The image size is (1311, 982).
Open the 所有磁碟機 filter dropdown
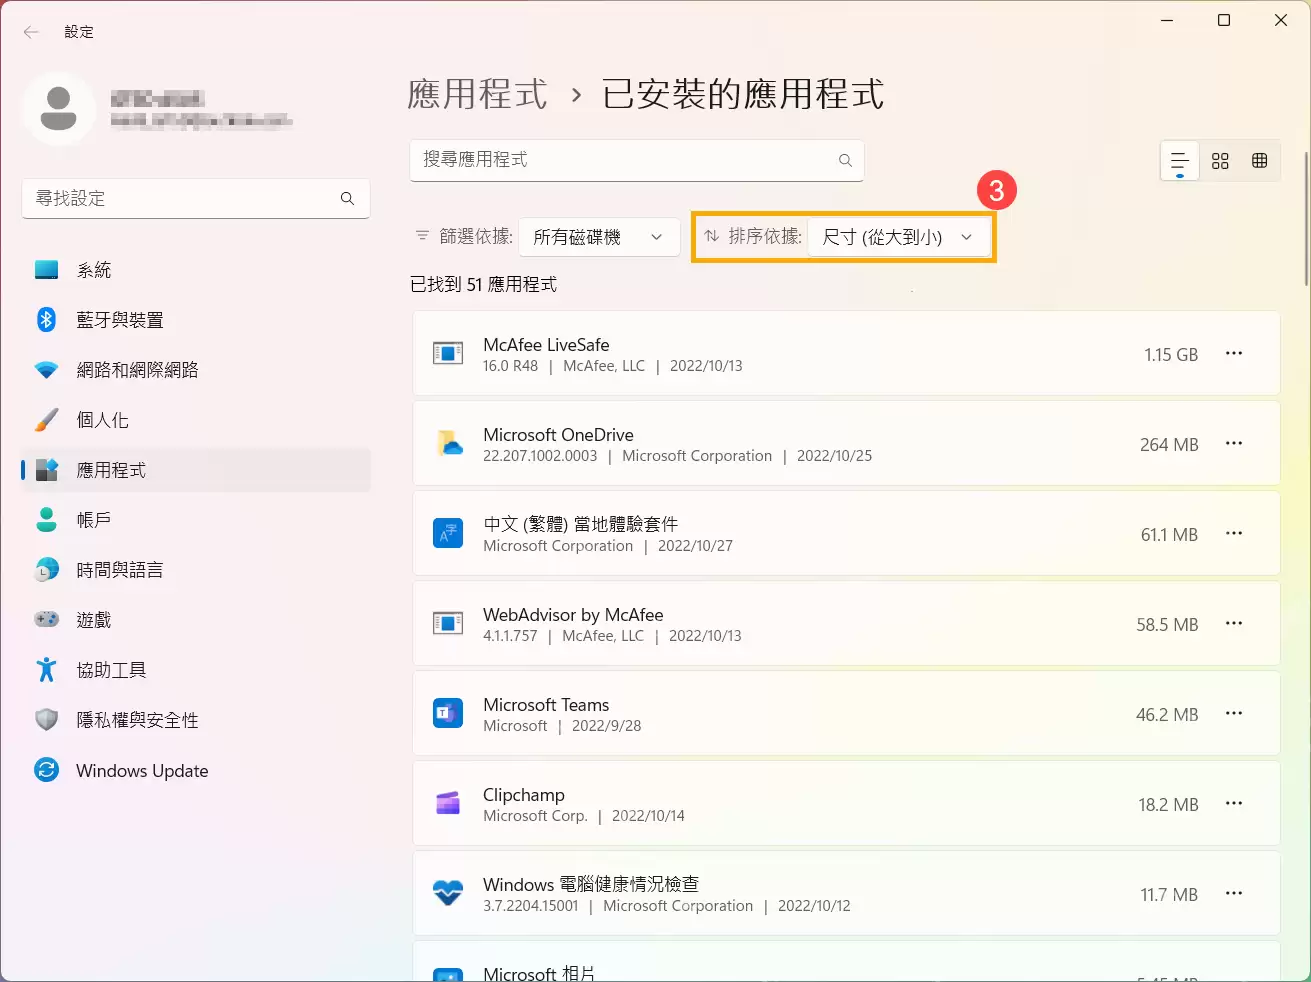coord(600,237)
